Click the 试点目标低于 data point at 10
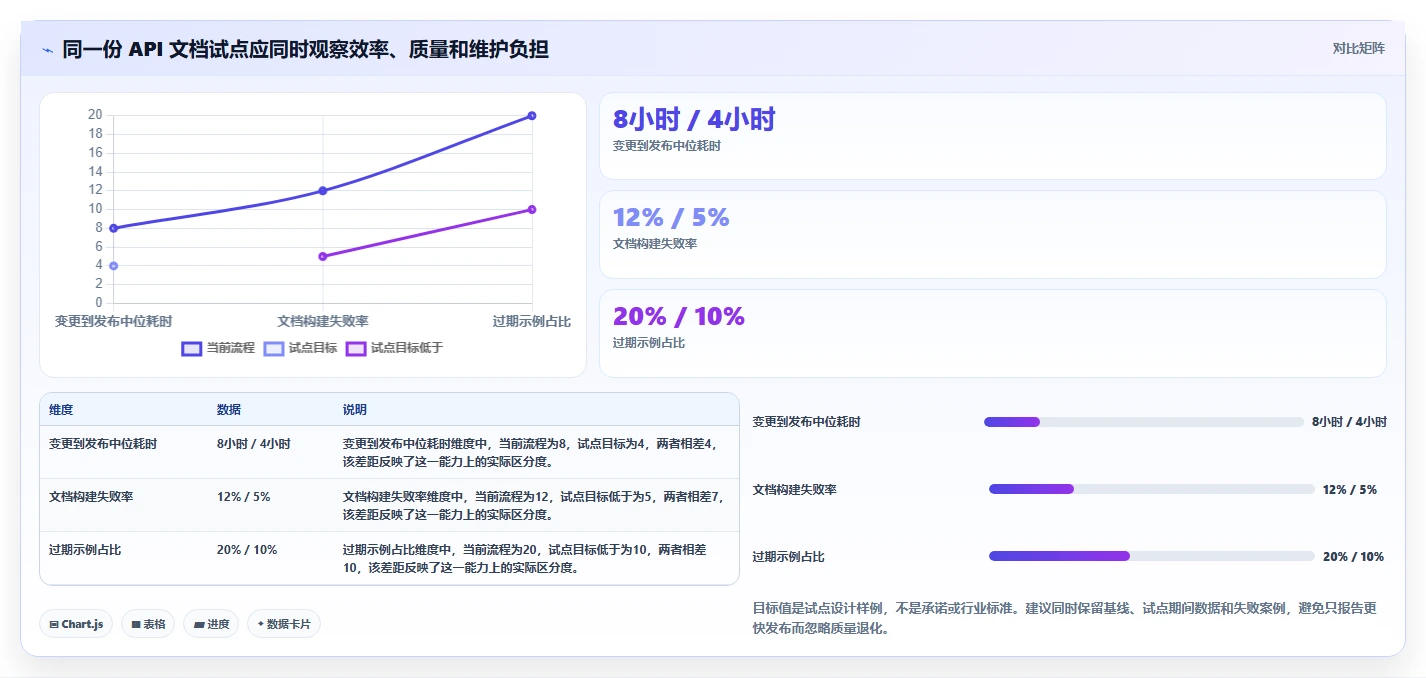The height and width of the screenshot is (678, 1426). click(532, 209)
